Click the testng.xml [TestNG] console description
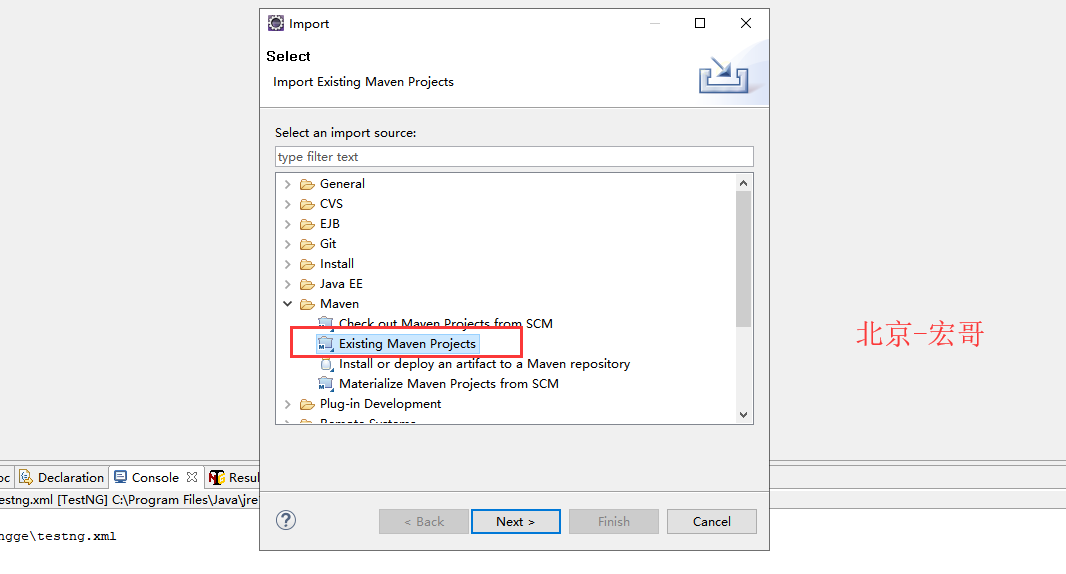 (x=129, y=500)
